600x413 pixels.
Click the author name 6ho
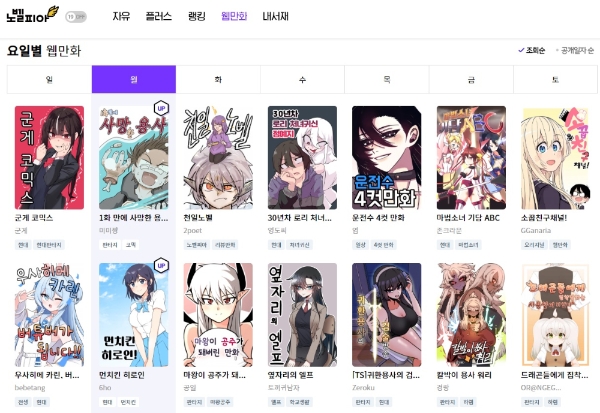105,388
